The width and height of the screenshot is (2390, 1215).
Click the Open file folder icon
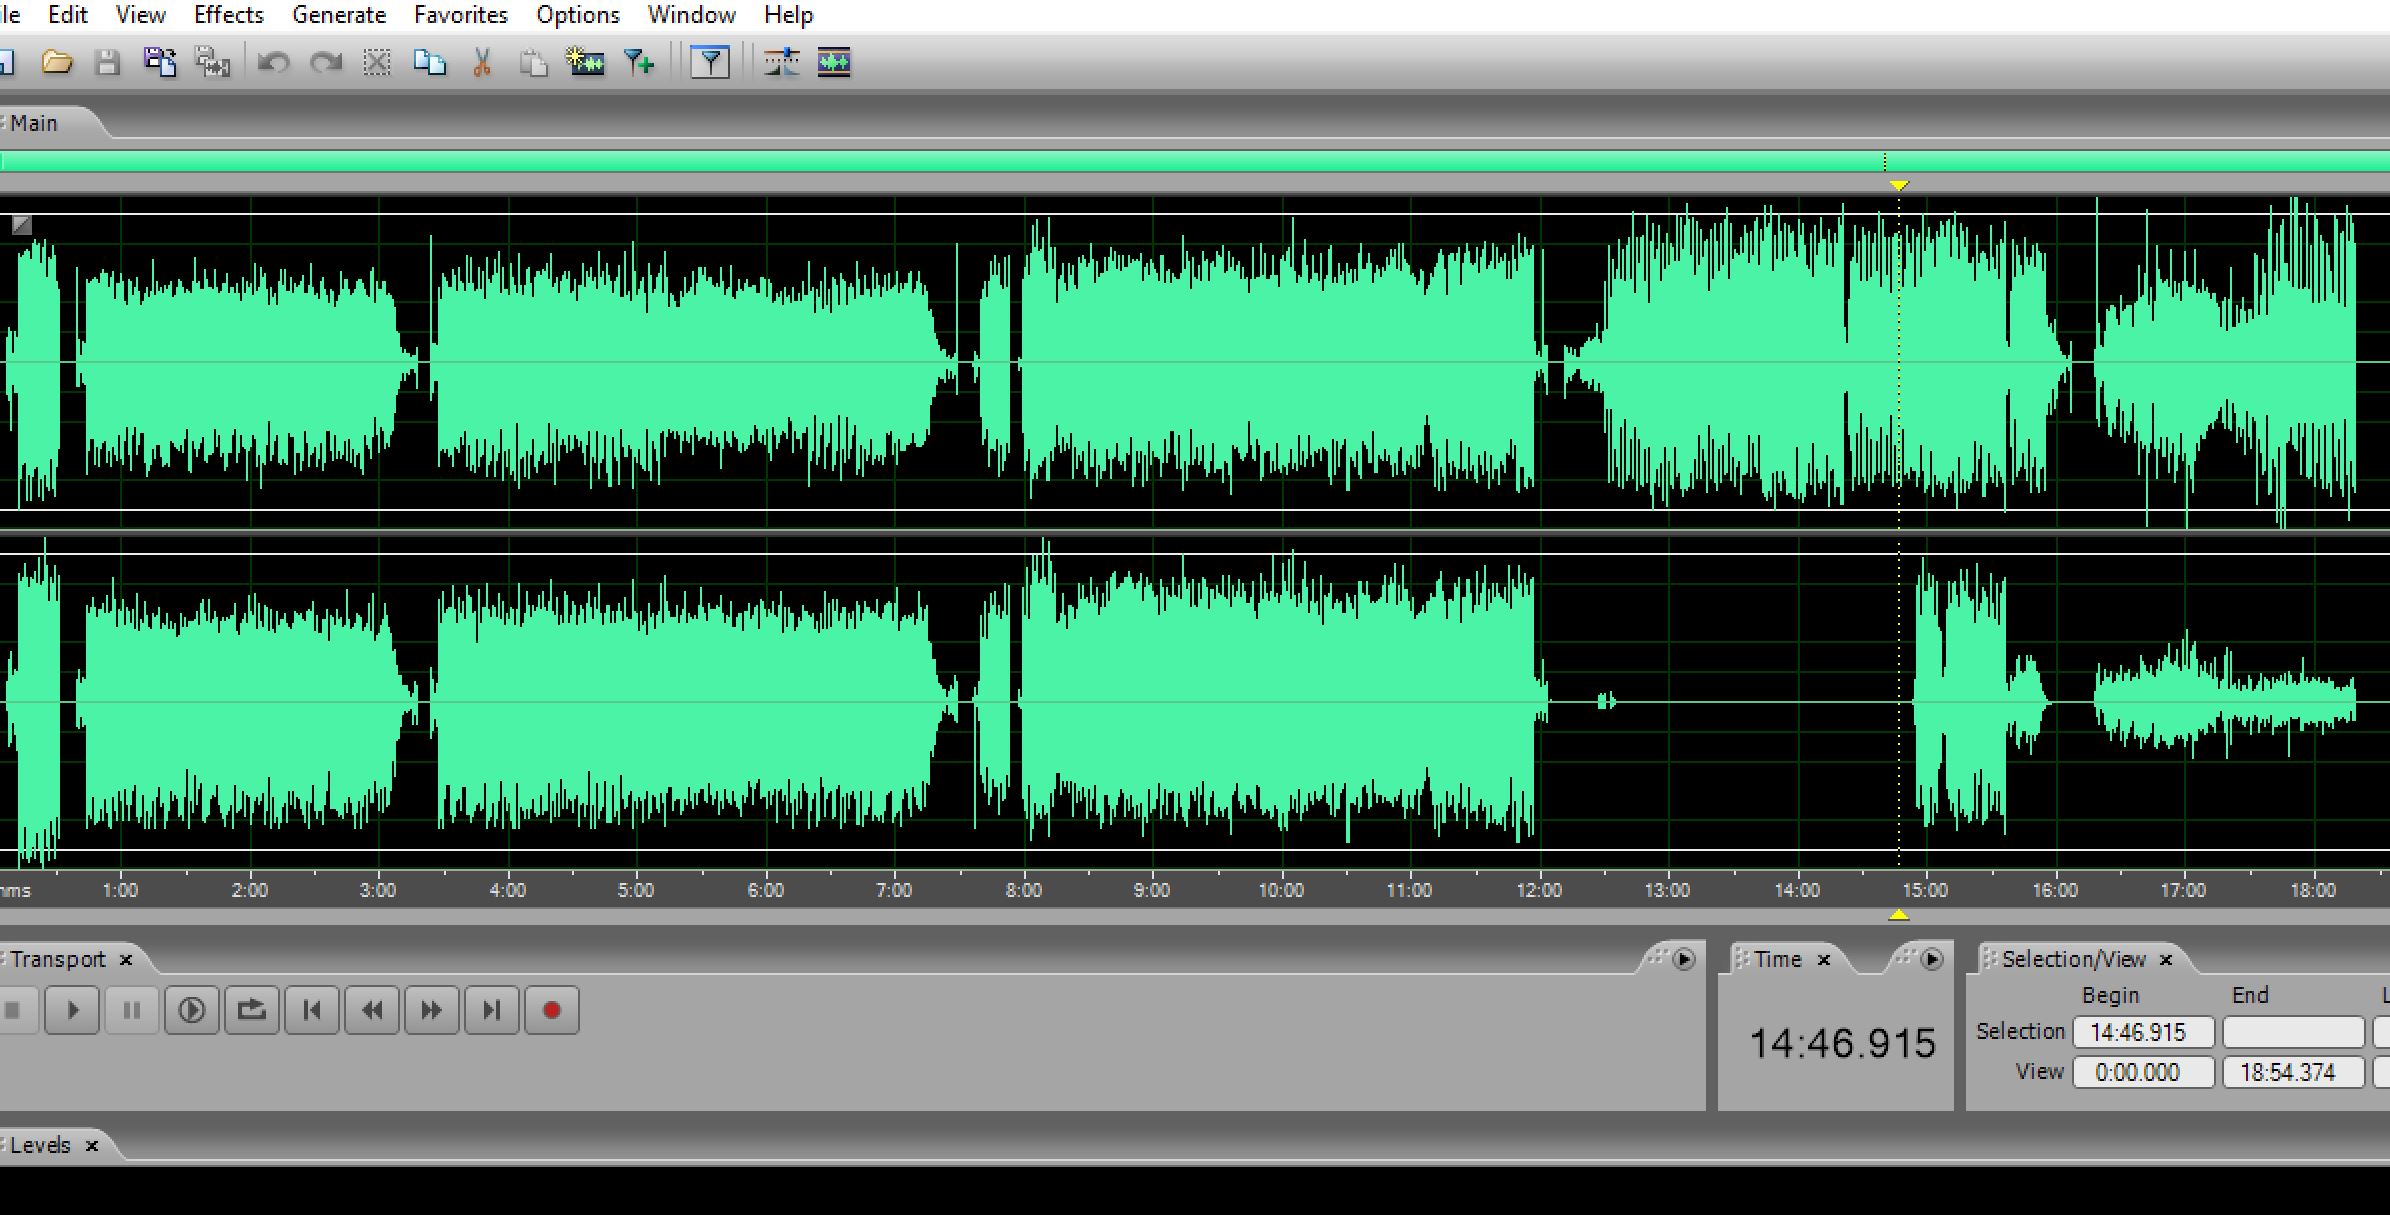(57, 63)
